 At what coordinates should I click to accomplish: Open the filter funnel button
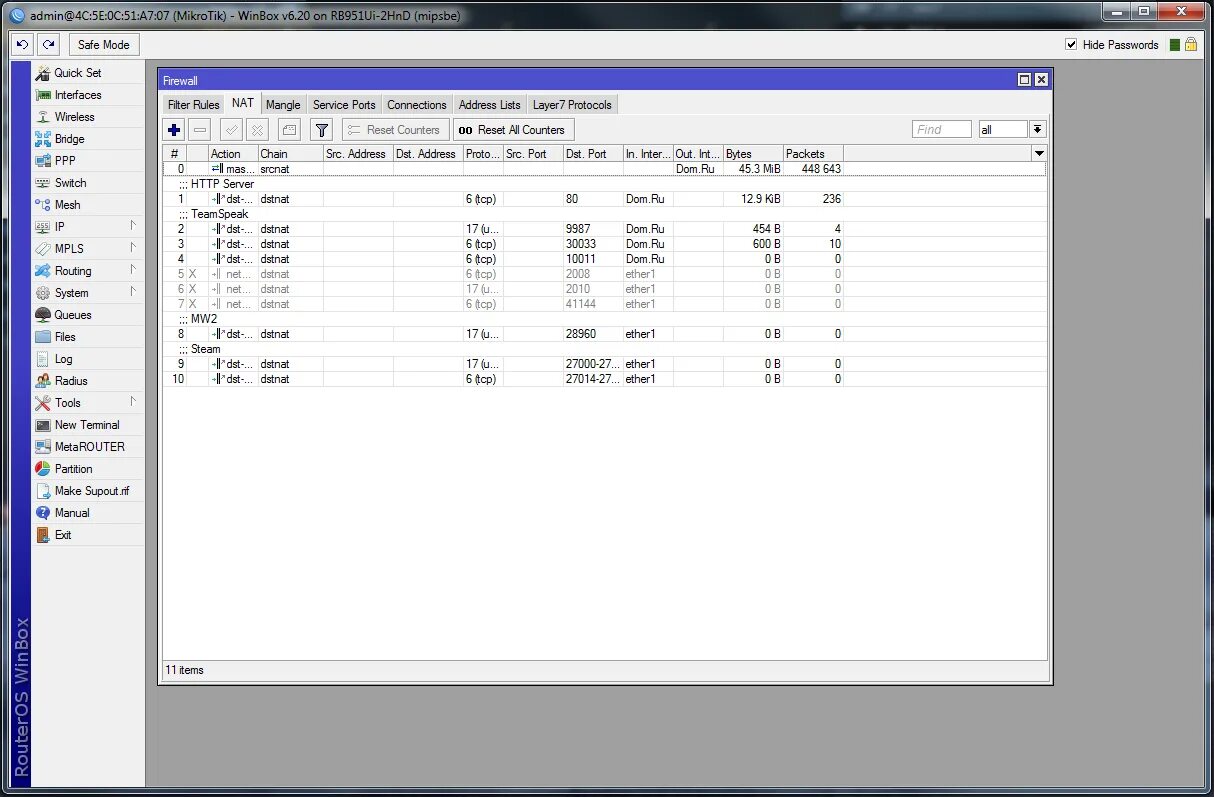tap(321, 130)
